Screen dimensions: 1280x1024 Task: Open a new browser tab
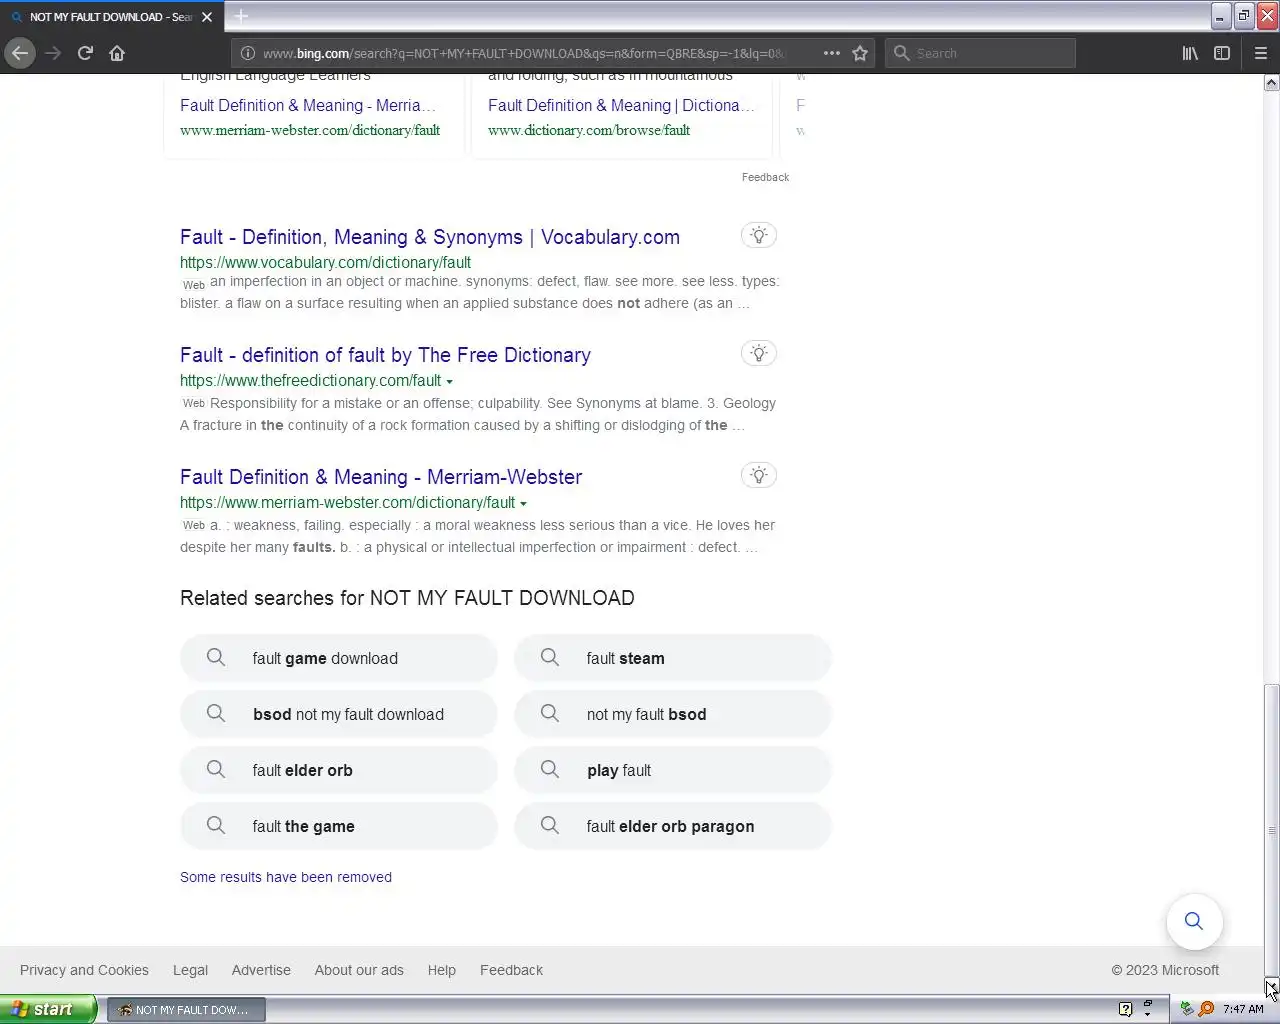[241, 16]
